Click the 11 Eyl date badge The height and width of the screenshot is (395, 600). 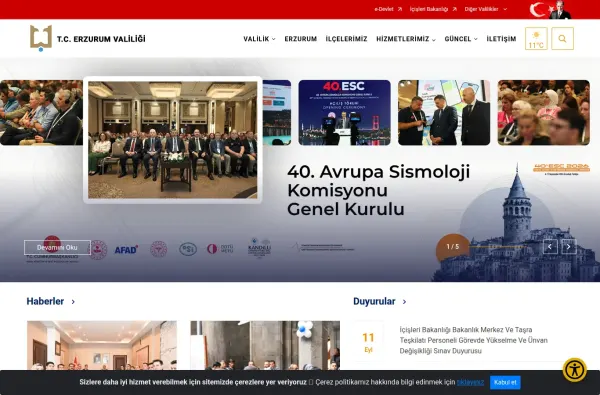tap(368, 342)
